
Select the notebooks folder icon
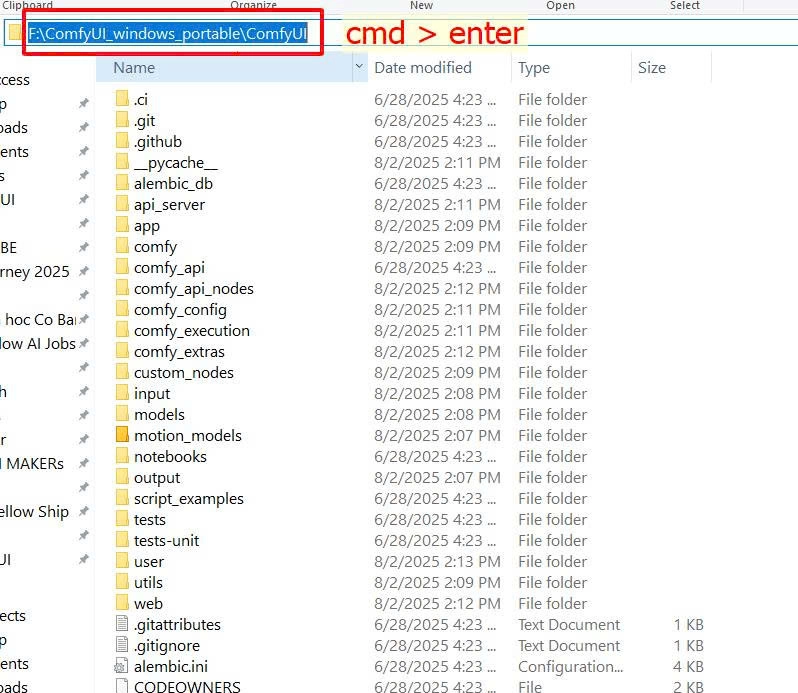pos(122,455)
